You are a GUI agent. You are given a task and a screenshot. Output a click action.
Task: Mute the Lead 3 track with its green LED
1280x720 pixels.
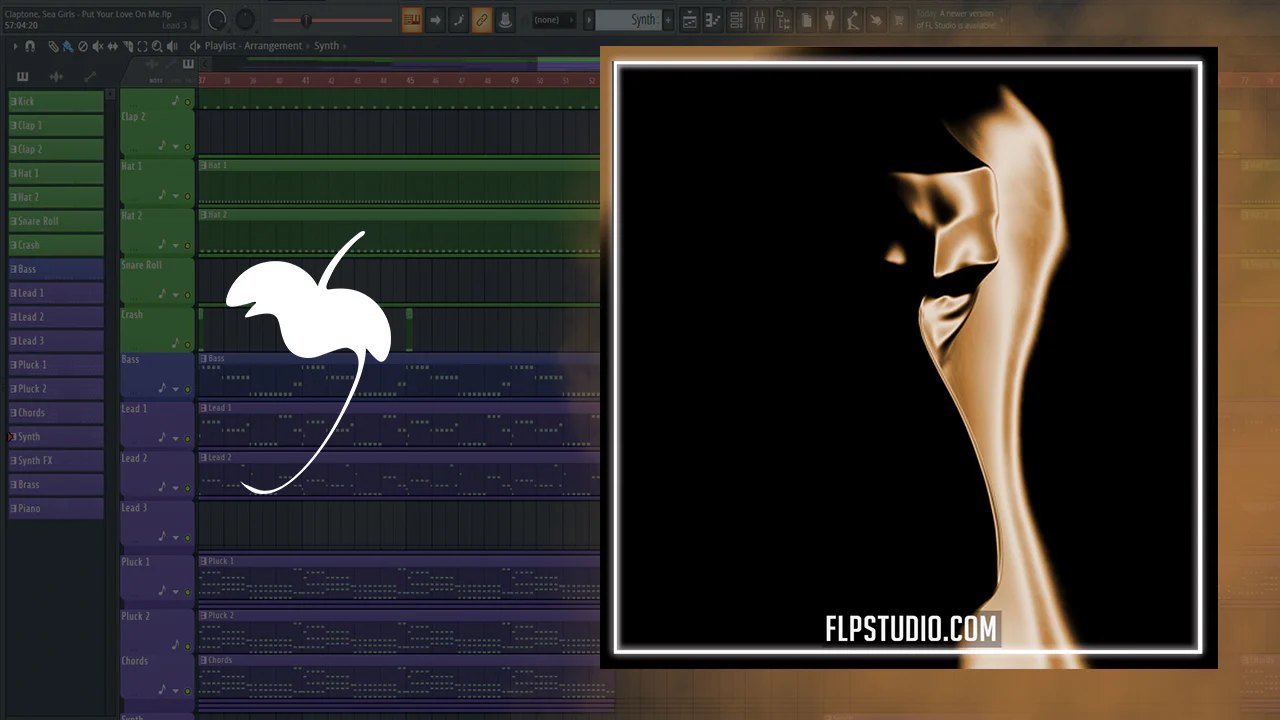coord(187,538)
